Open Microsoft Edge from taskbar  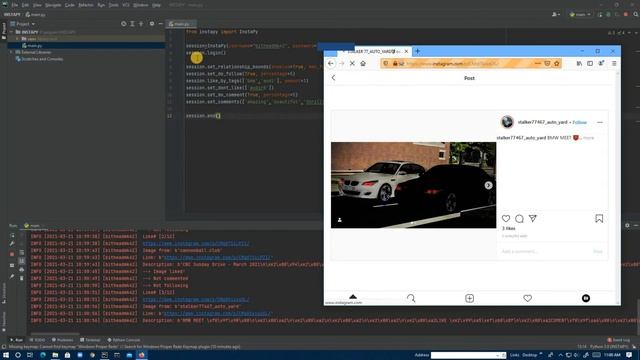click(x=42, y=355)
